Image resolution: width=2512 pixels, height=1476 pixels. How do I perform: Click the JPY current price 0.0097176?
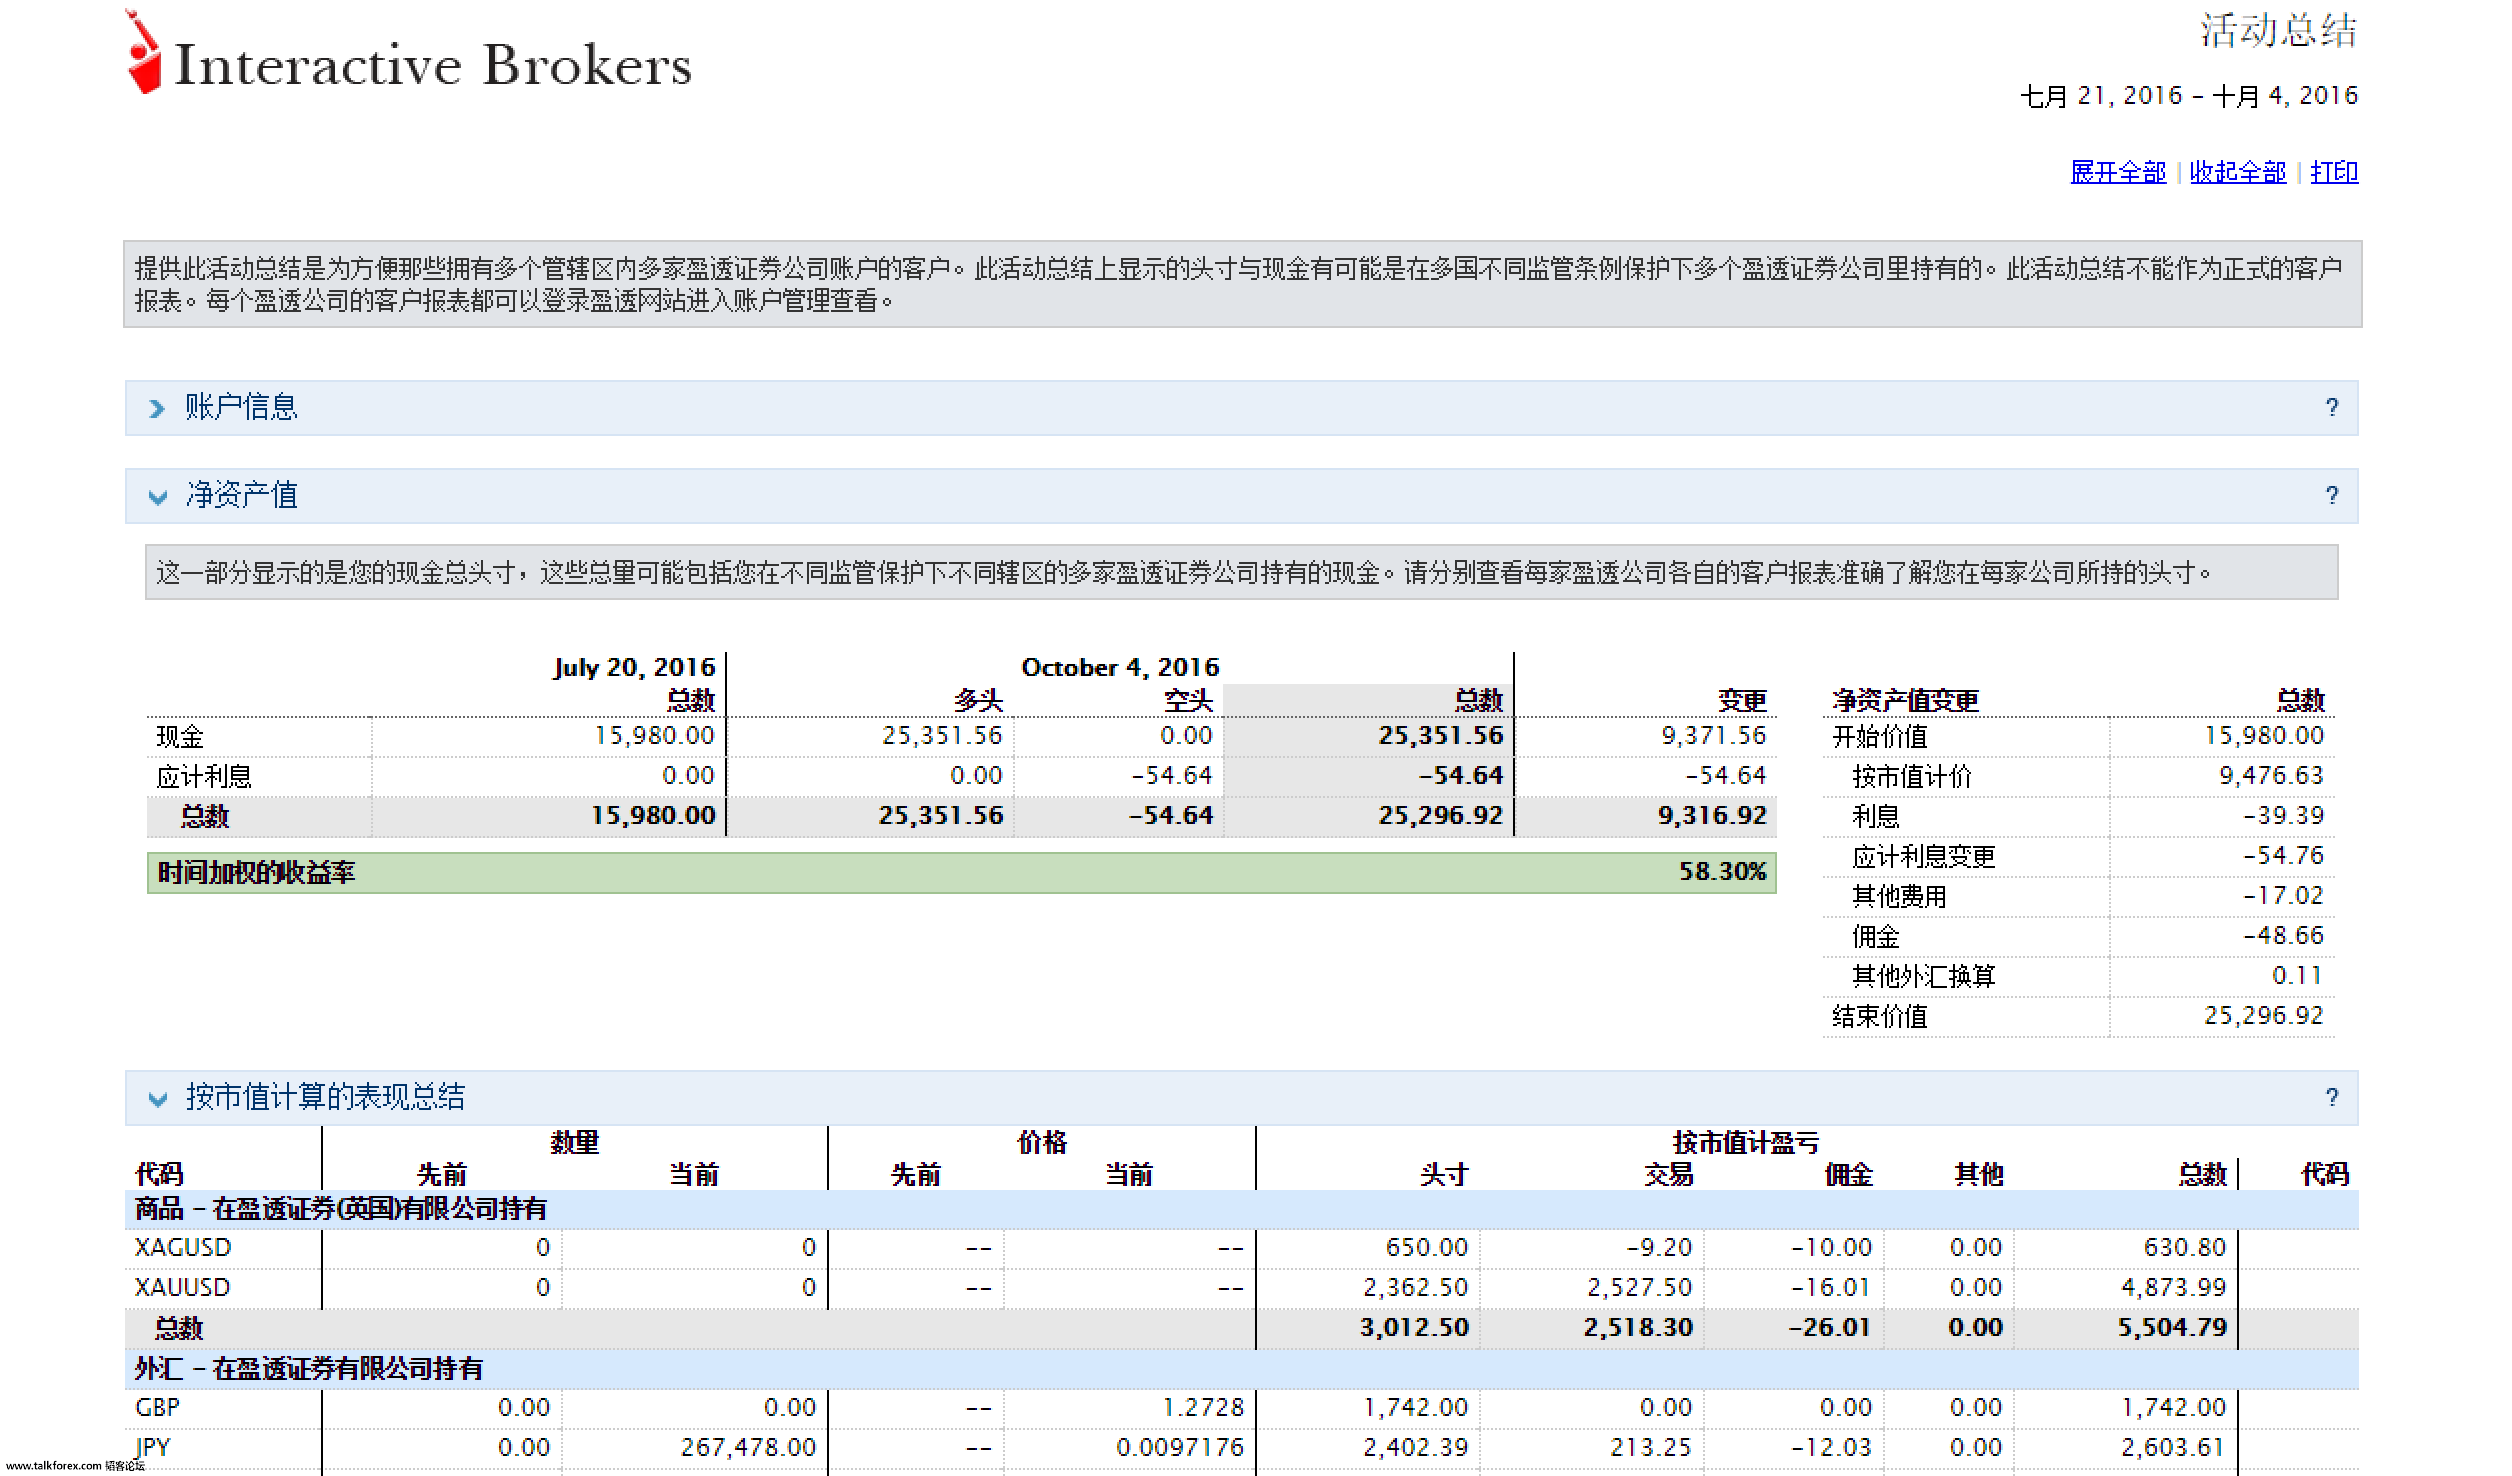tap(1180, 1447)
